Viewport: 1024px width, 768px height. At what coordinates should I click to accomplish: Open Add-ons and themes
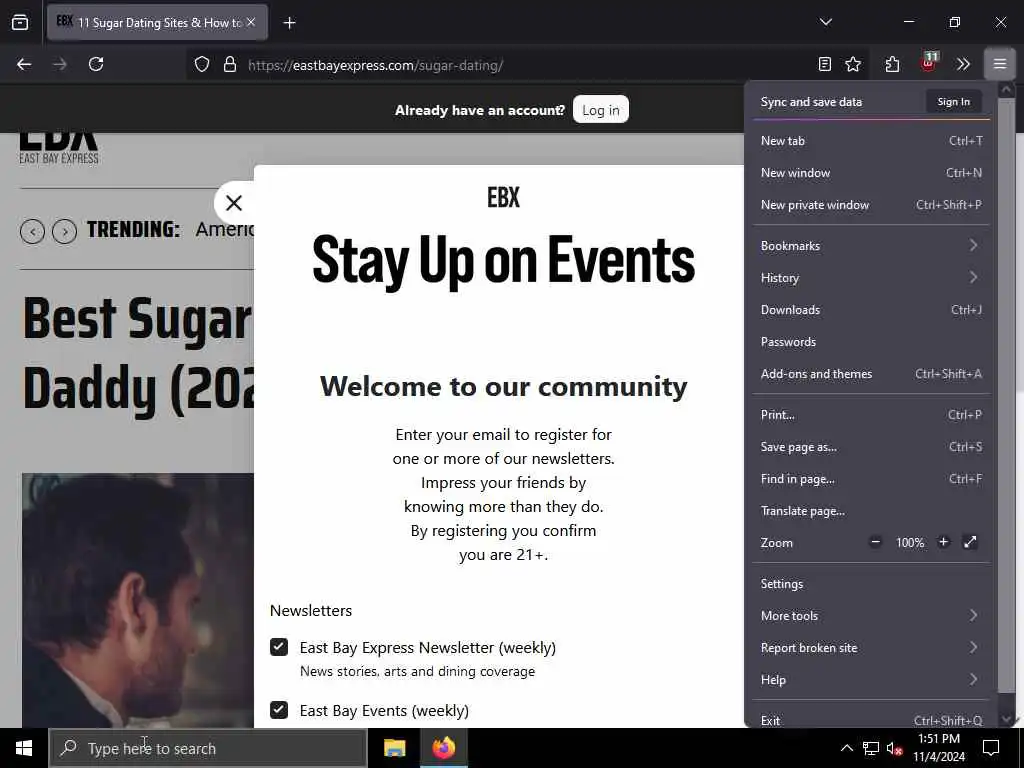871,374
